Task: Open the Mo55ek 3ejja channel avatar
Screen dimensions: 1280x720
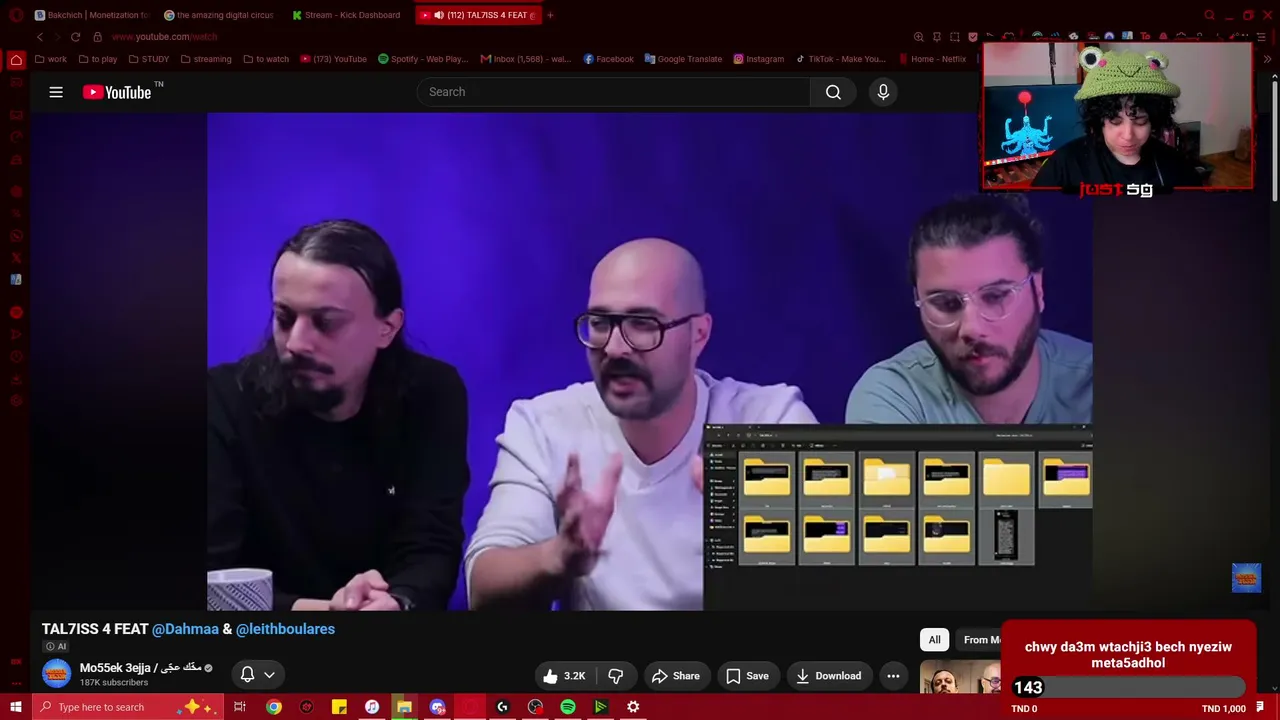Action: coord(56,674)
